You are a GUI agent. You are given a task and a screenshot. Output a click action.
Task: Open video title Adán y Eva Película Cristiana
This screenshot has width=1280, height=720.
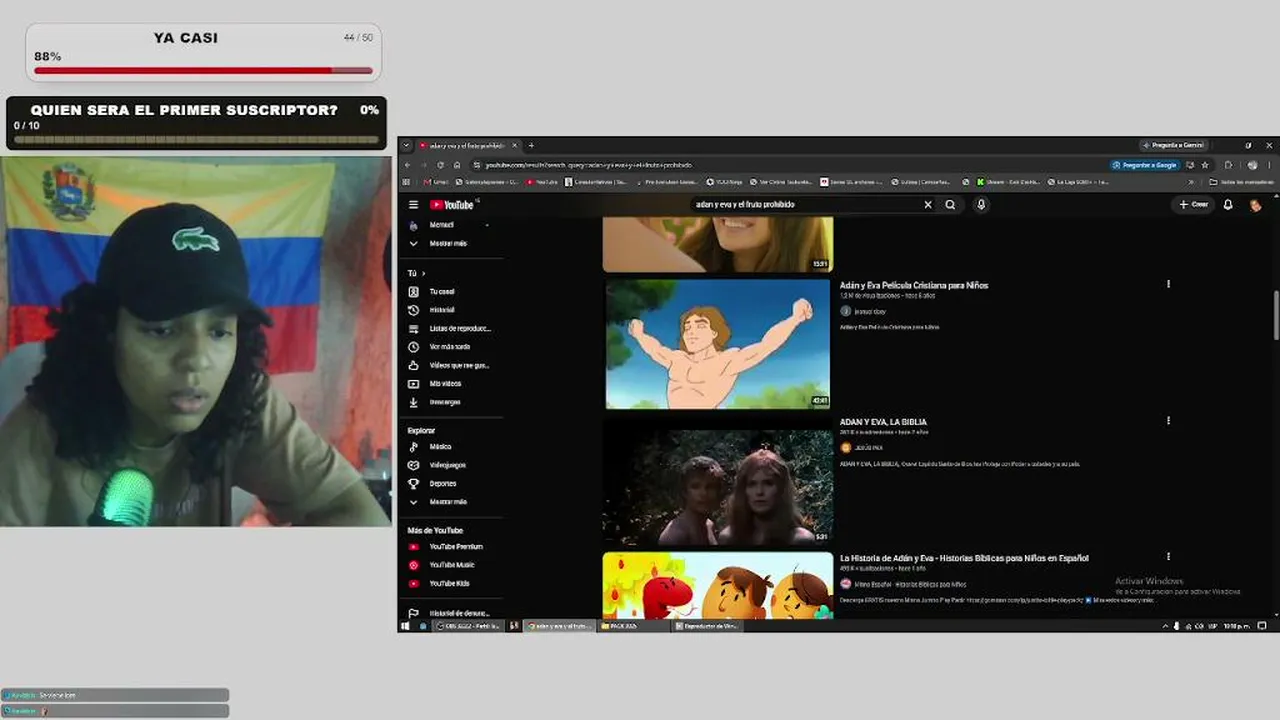(914, 286)
